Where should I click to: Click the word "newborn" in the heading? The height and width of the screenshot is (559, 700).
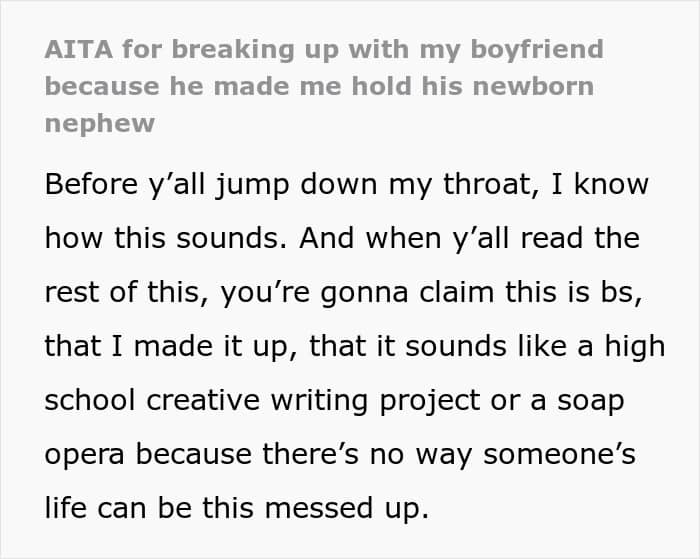(x=533, y=86)
